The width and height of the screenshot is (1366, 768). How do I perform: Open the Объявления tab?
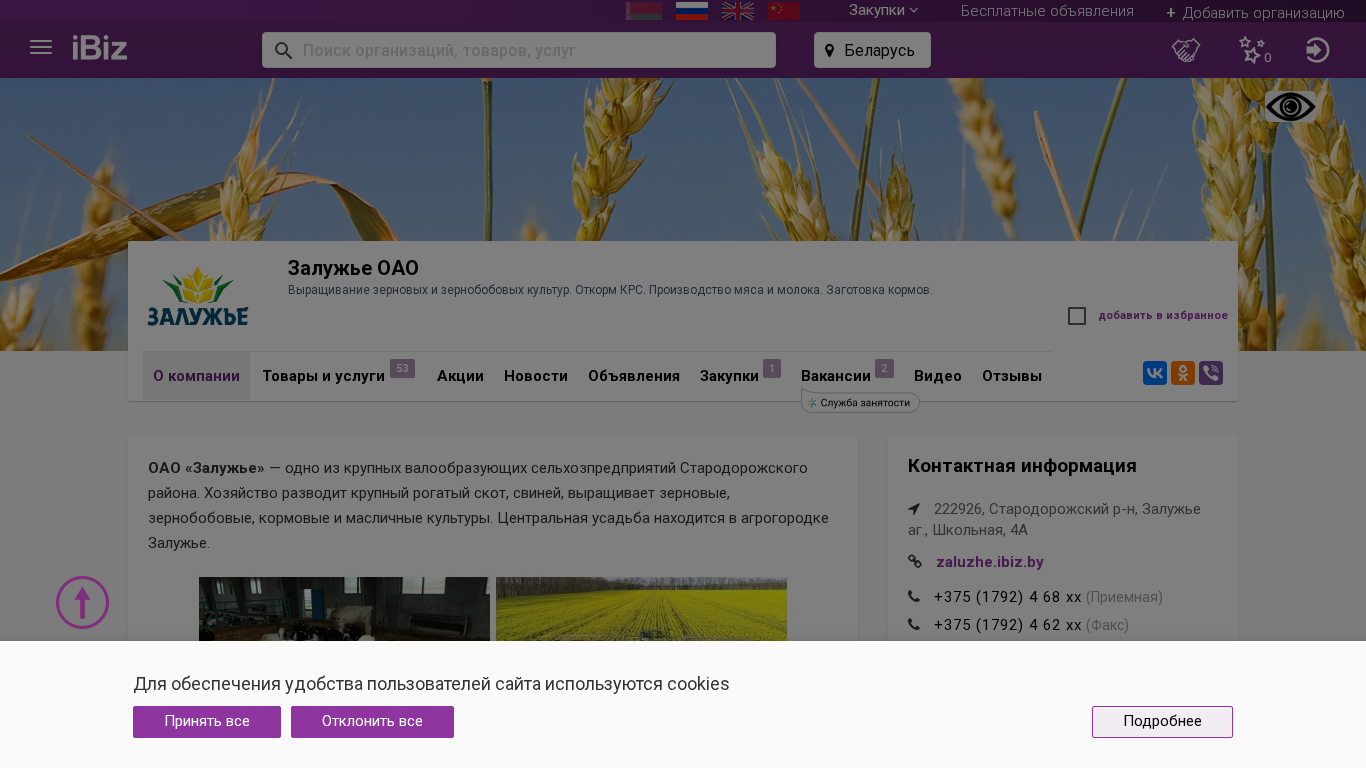pos(634,376)
